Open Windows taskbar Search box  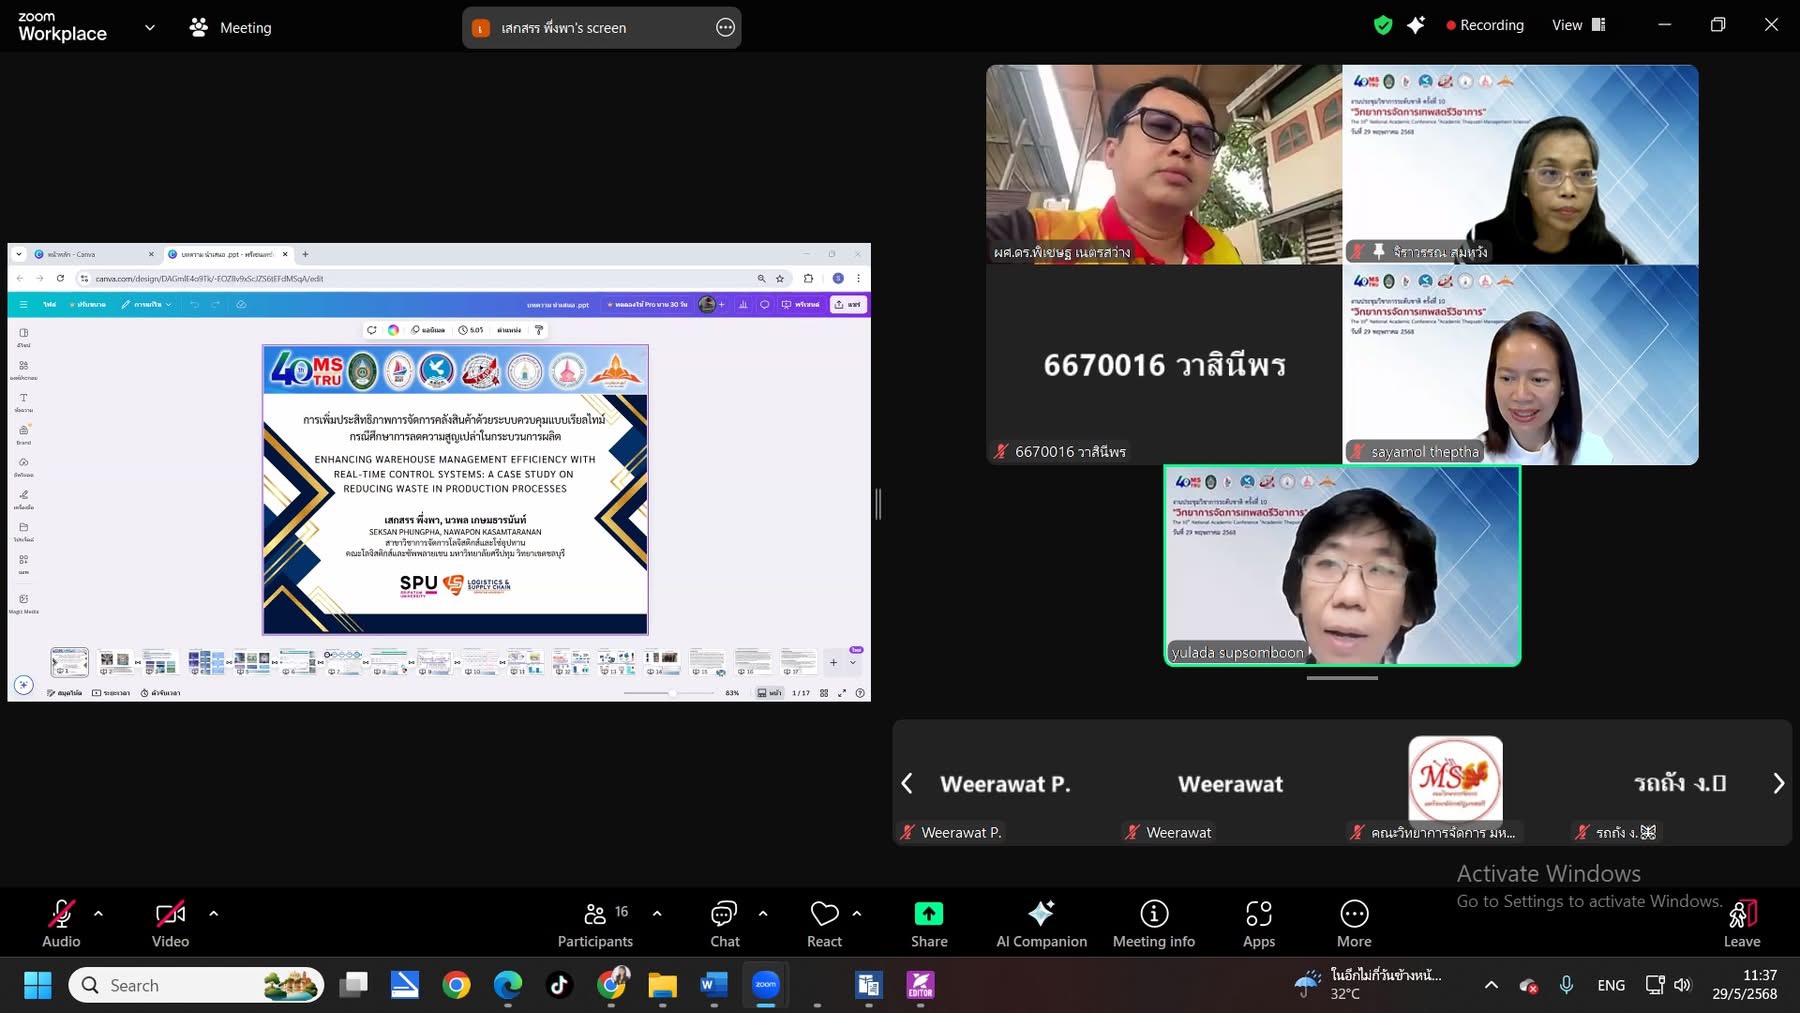tap(196, 985)
